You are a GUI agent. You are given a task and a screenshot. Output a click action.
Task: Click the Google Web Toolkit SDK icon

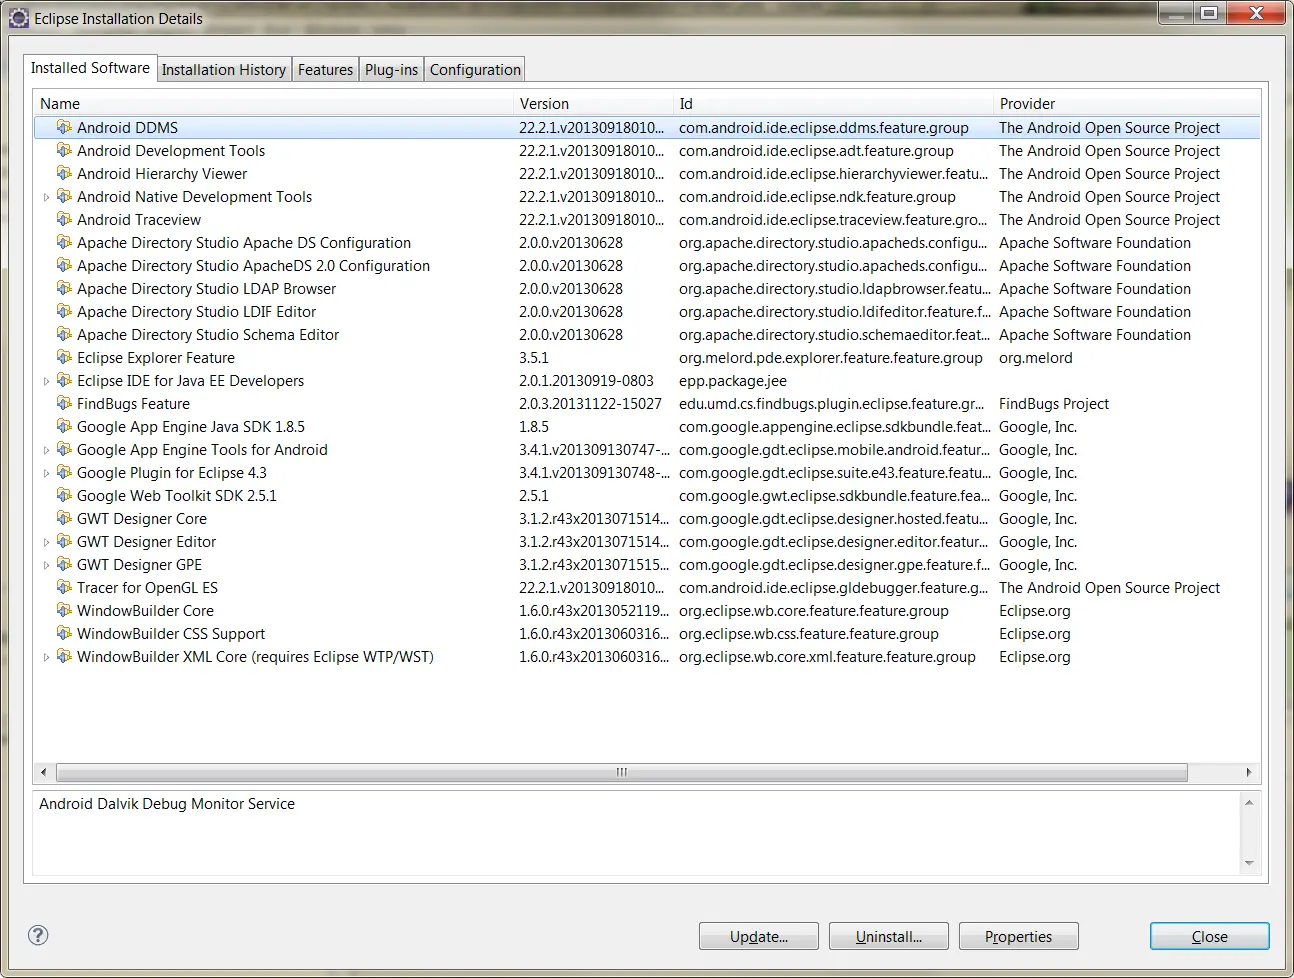point(64,495)
